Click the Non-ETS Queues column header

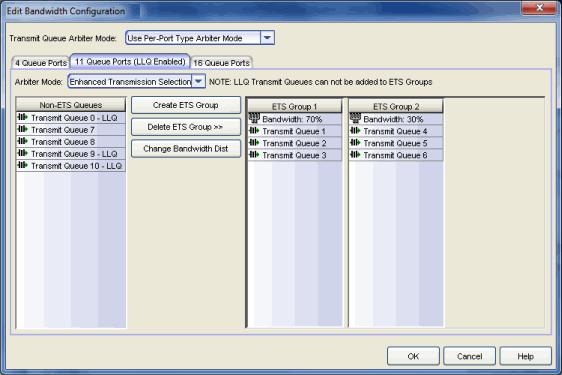tap(71, 105)
